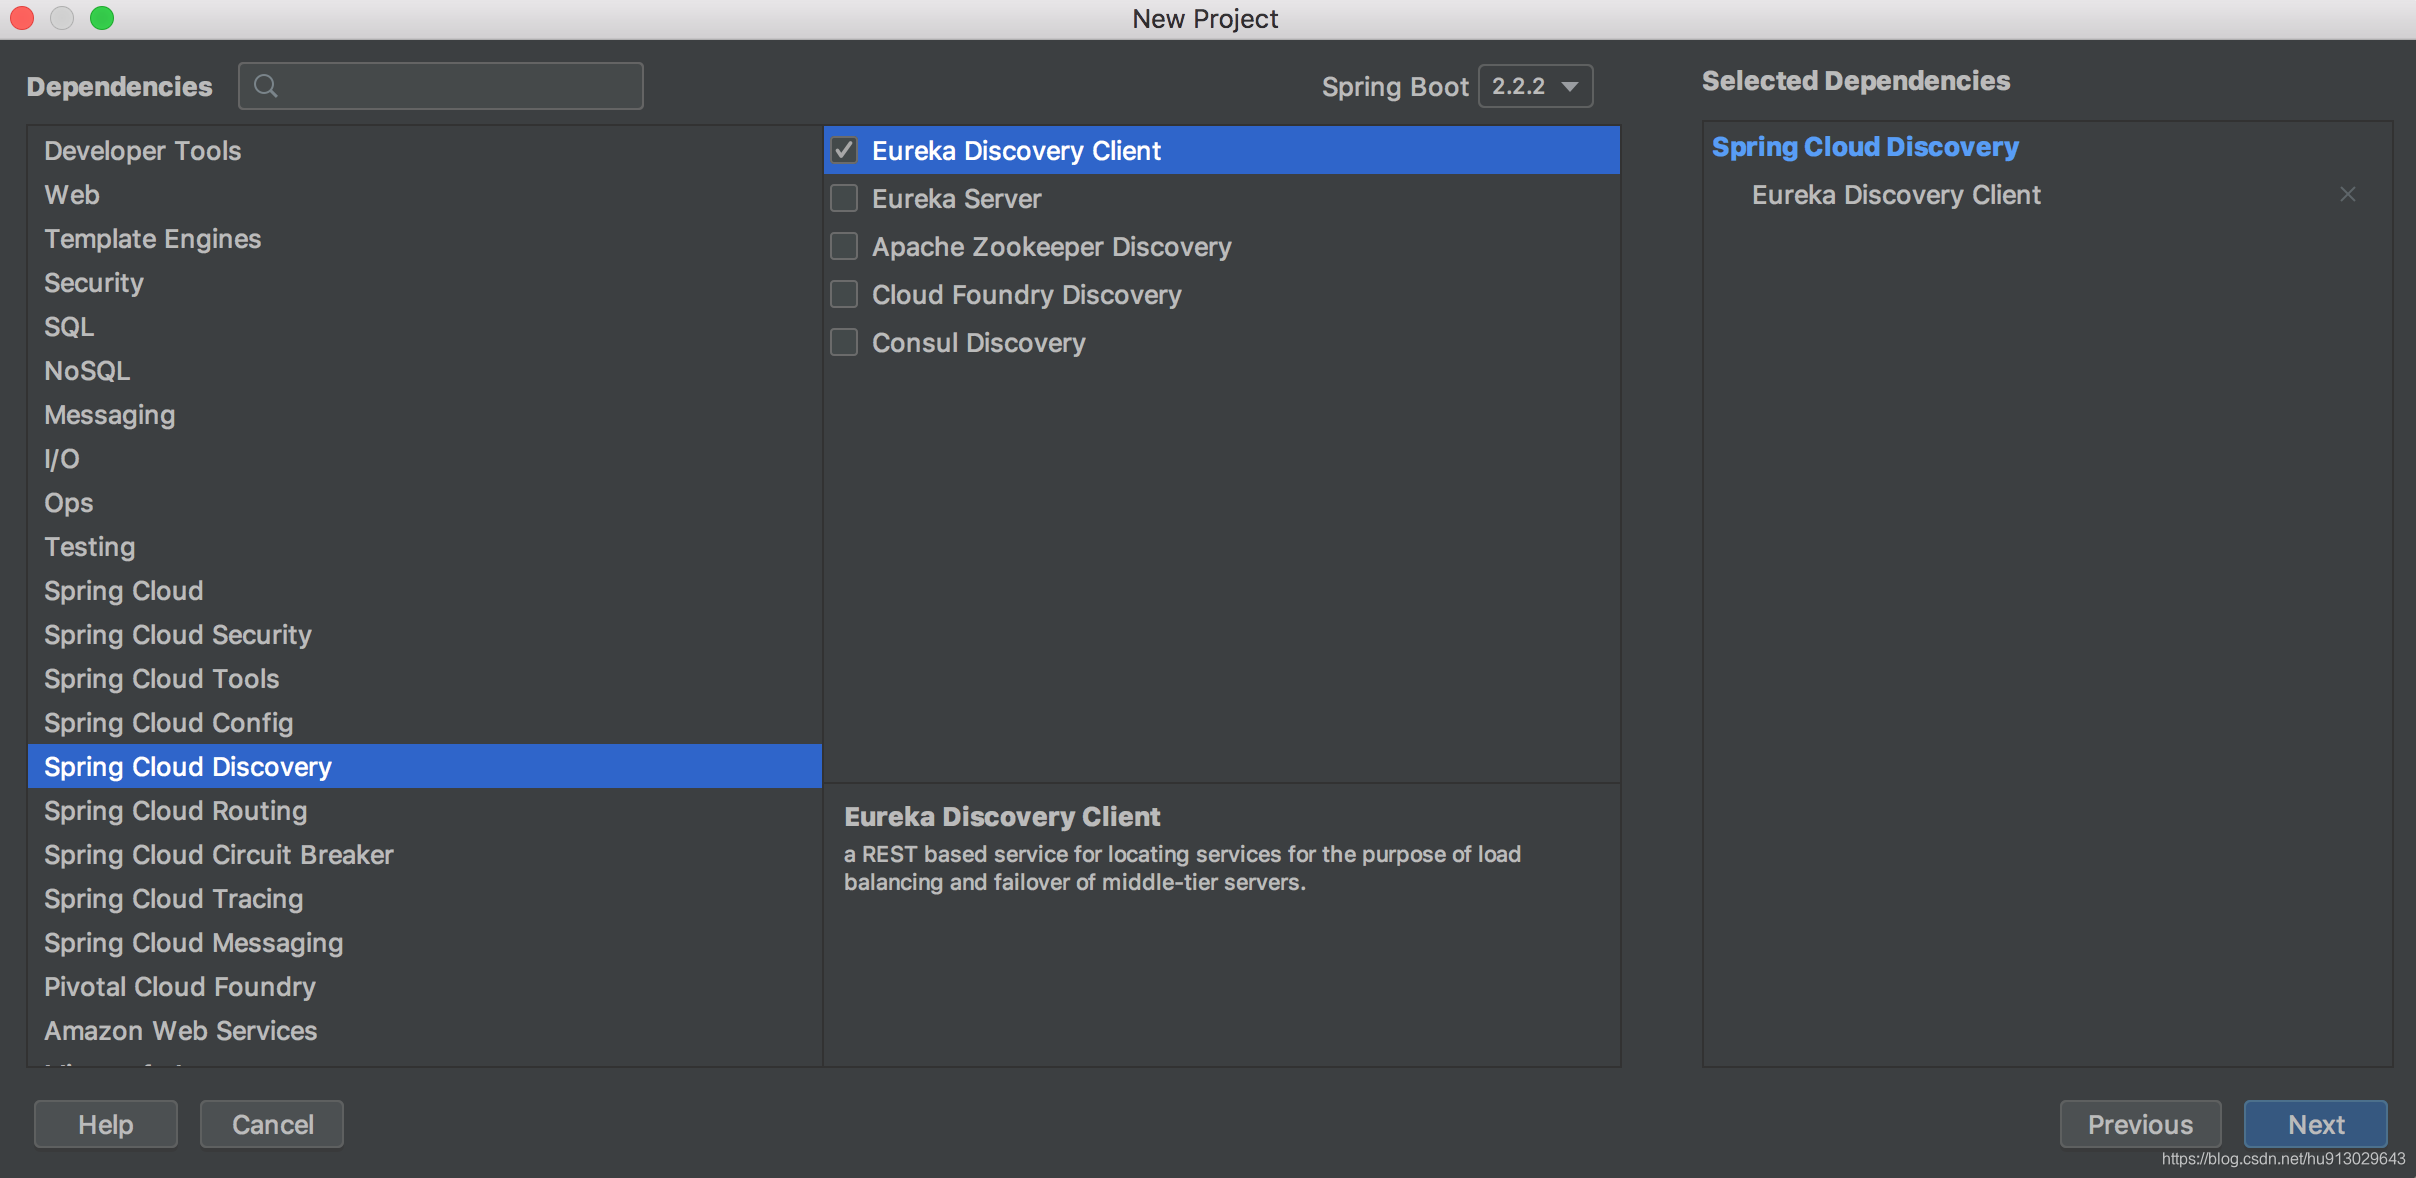Focus the Dependencies search field
Screen dimensions: 2416x1178
click(441, 86)
